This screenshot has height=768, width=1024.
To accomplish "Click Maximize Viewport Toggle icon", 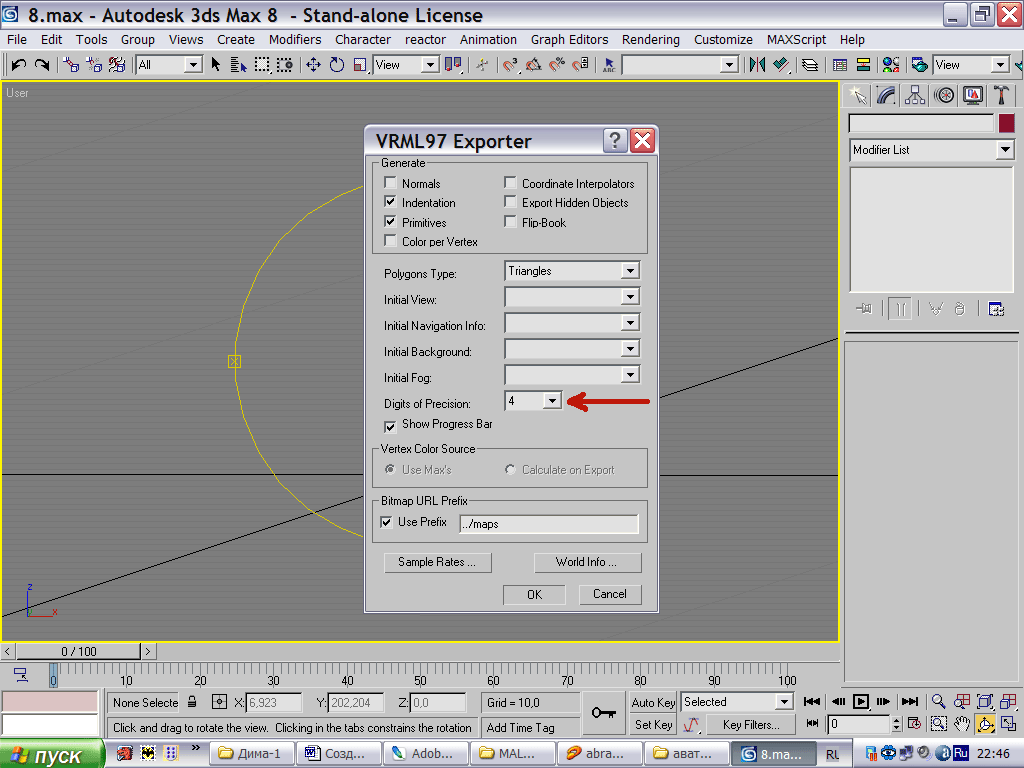I will (1008, 724).
